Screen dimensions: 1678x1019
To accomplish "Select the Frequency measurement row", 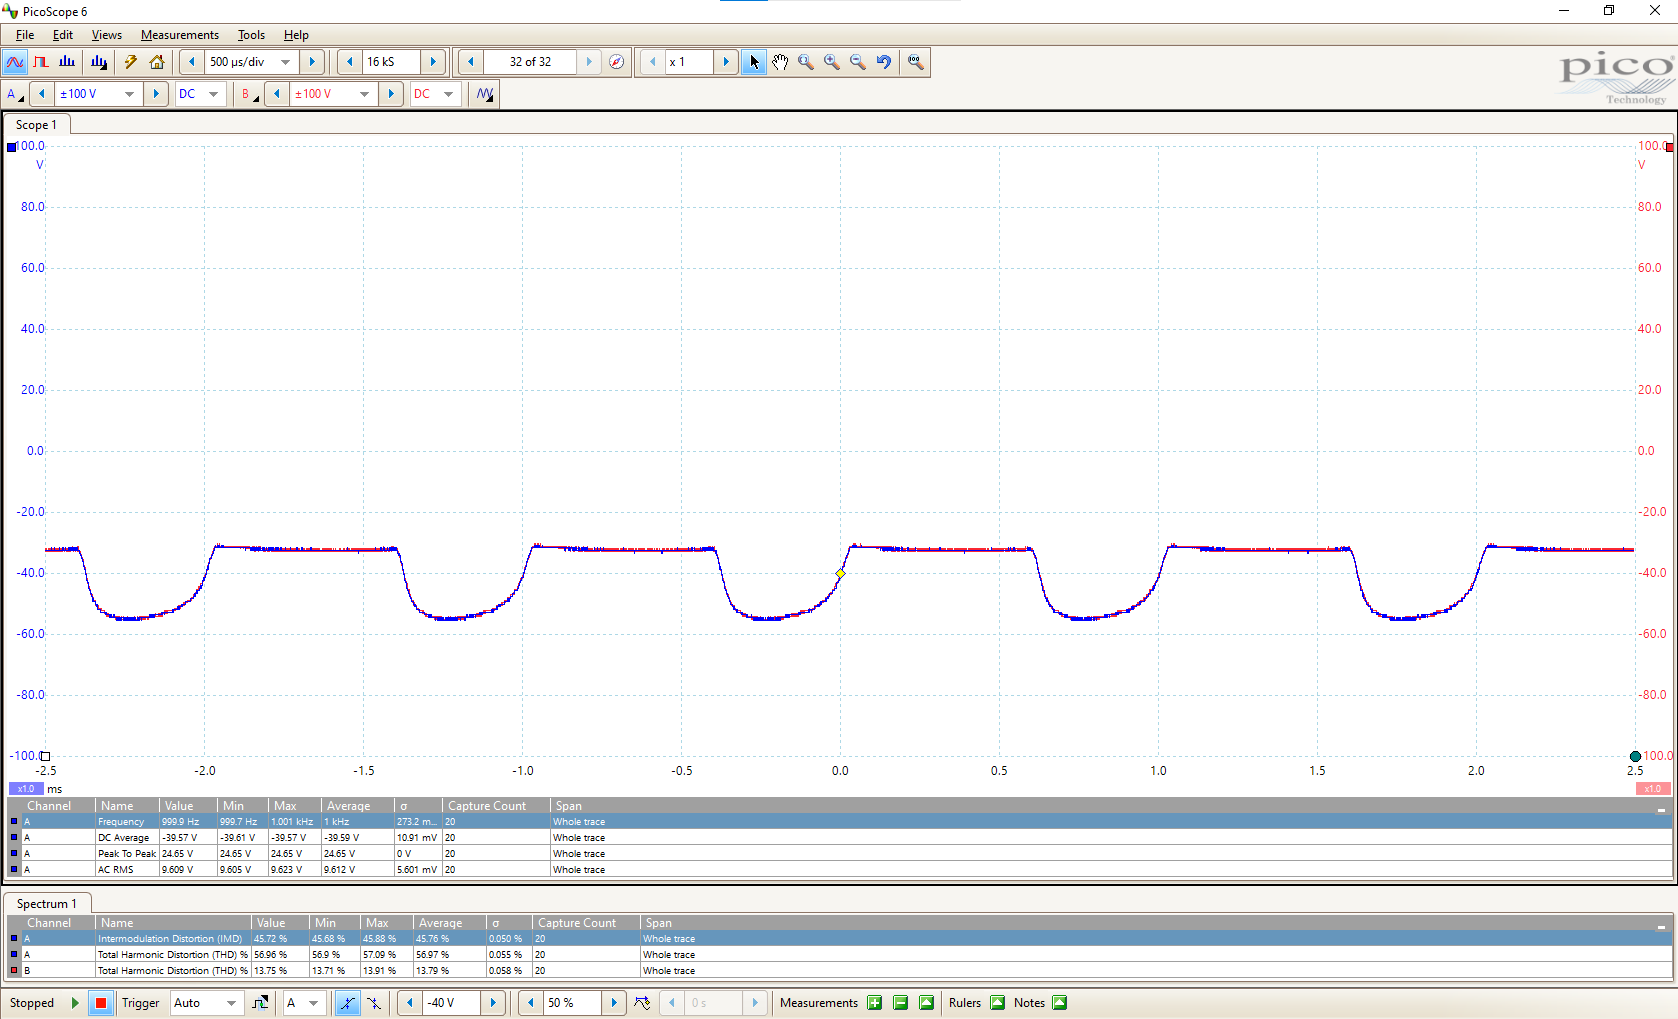I will [x=840, y=822].
